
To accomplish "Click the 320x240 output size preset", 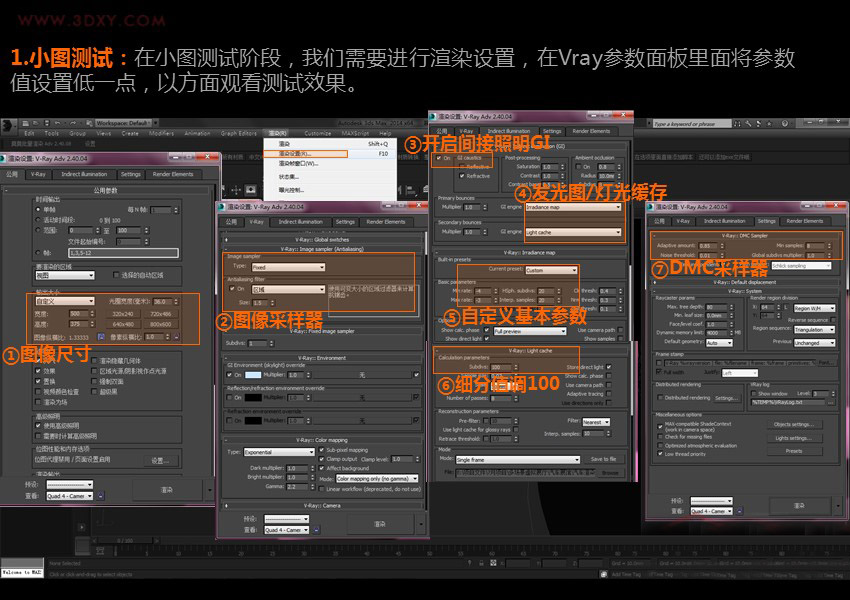I will pyautogui.click(x=123, y=314).
